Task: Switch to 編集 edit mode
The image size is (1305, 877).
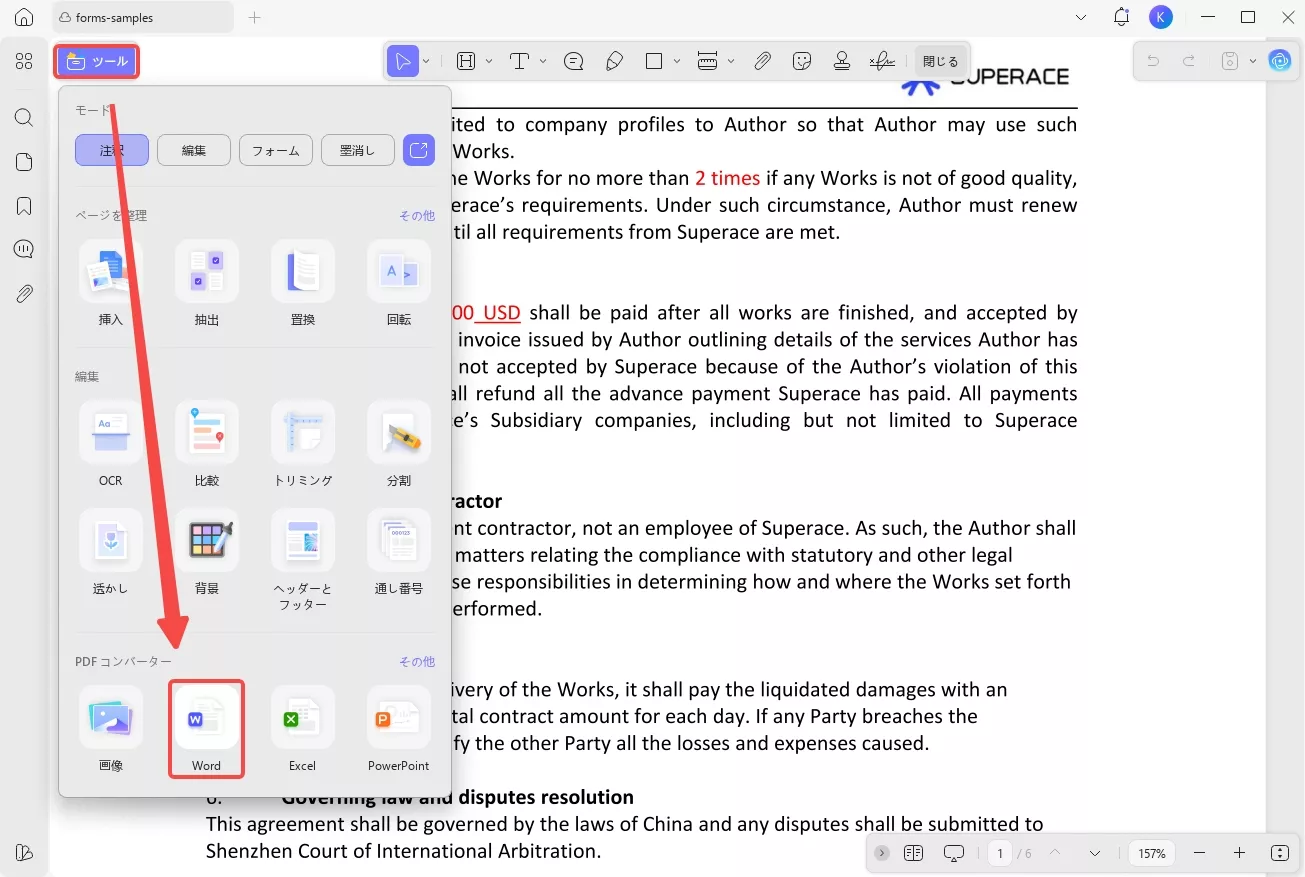Action: [194, 150]
